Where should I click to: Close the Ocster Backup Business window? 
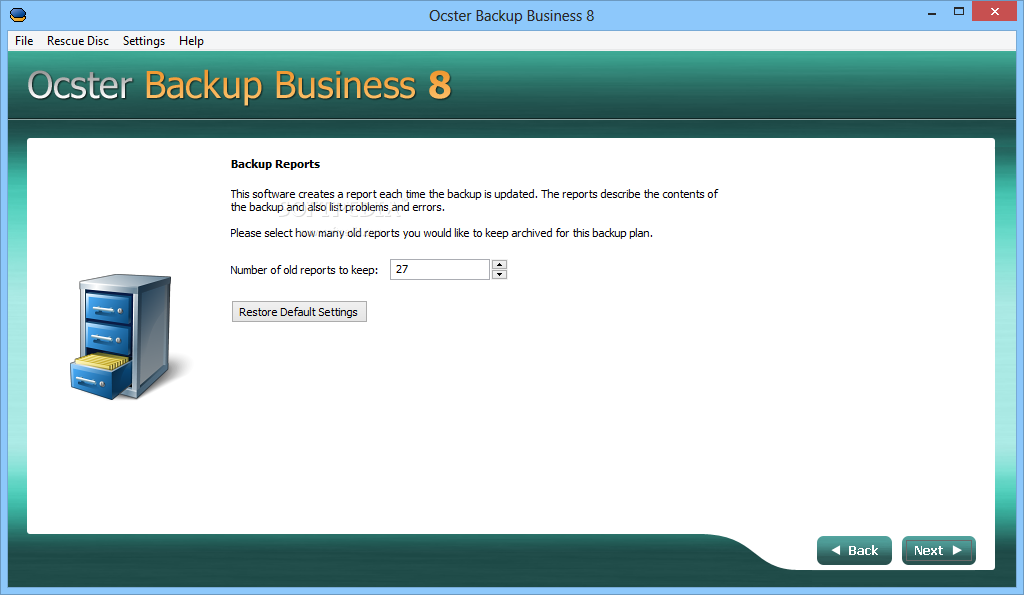point(995,12)
